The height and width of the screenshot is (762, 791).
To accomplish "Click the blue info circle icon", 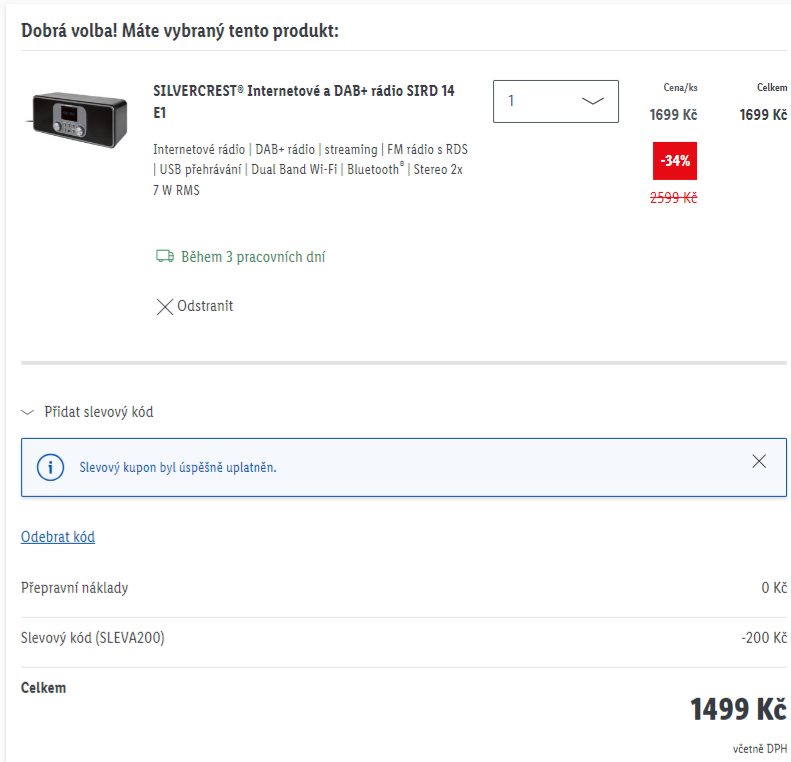I will coord(50,467).
